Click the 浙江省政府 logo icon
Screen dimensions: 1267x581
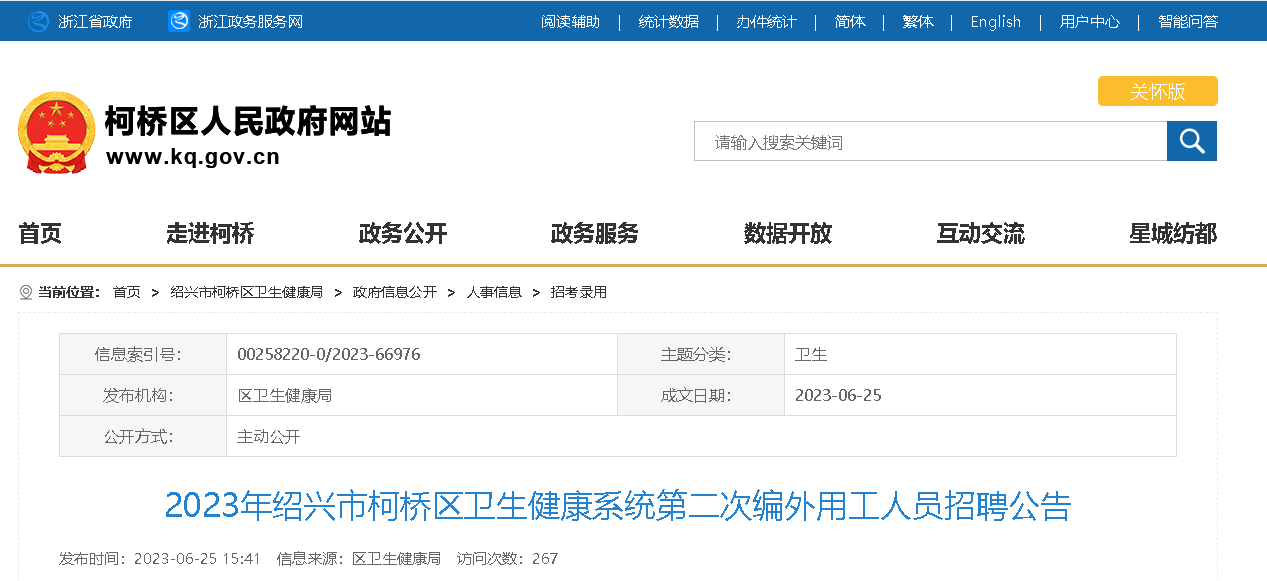coord(38,21)
